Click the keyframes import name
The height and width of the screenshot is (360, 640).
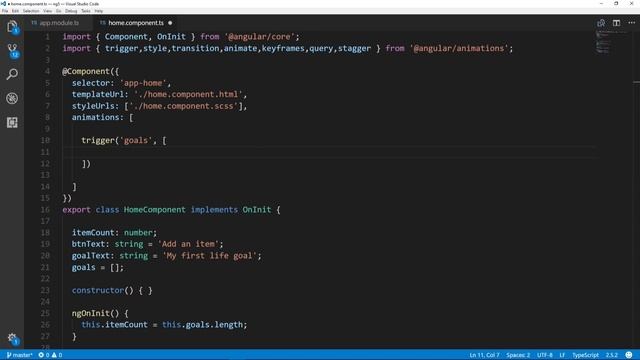pos(283,48)
